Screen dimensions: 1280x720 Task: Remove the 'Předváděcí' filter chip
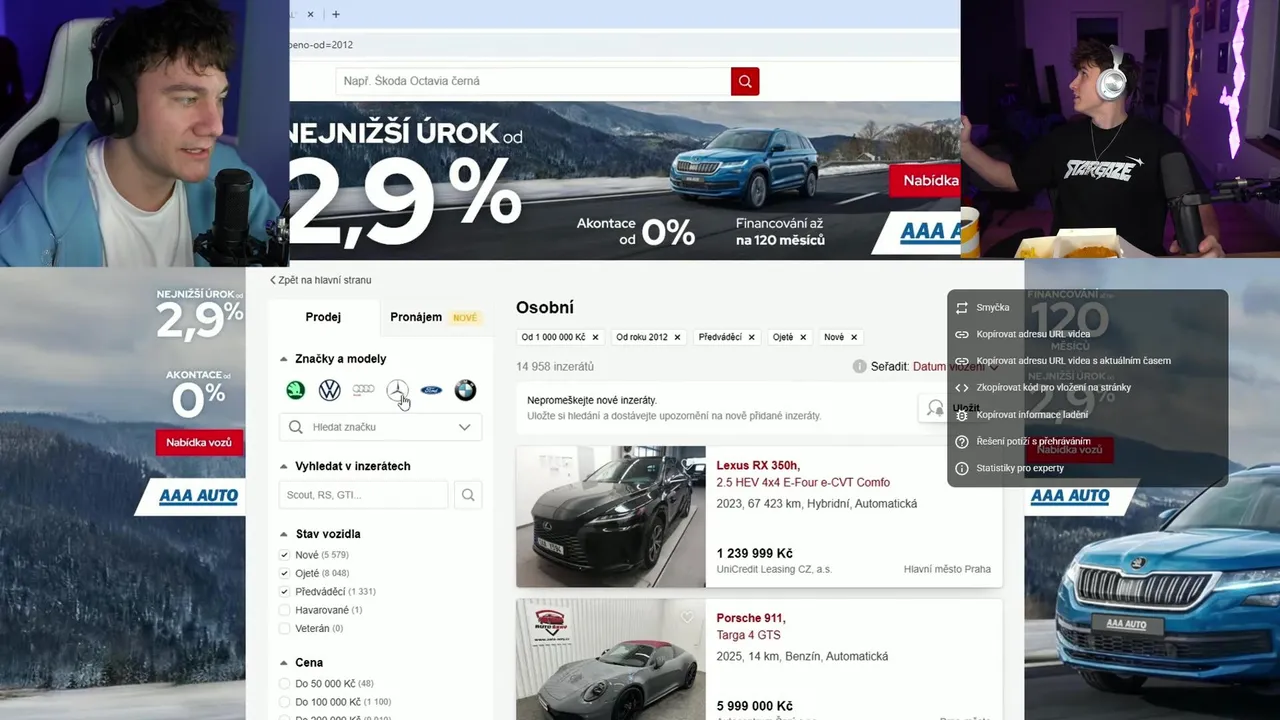coord(751,337)
